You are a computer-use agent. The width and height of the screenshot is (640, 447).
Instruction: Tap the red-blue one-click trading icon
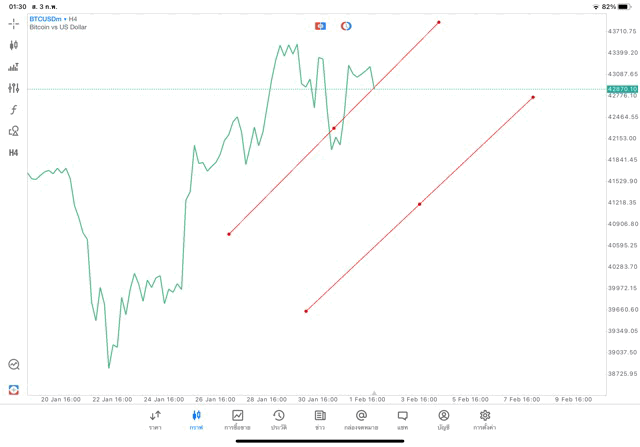(320, 25)
